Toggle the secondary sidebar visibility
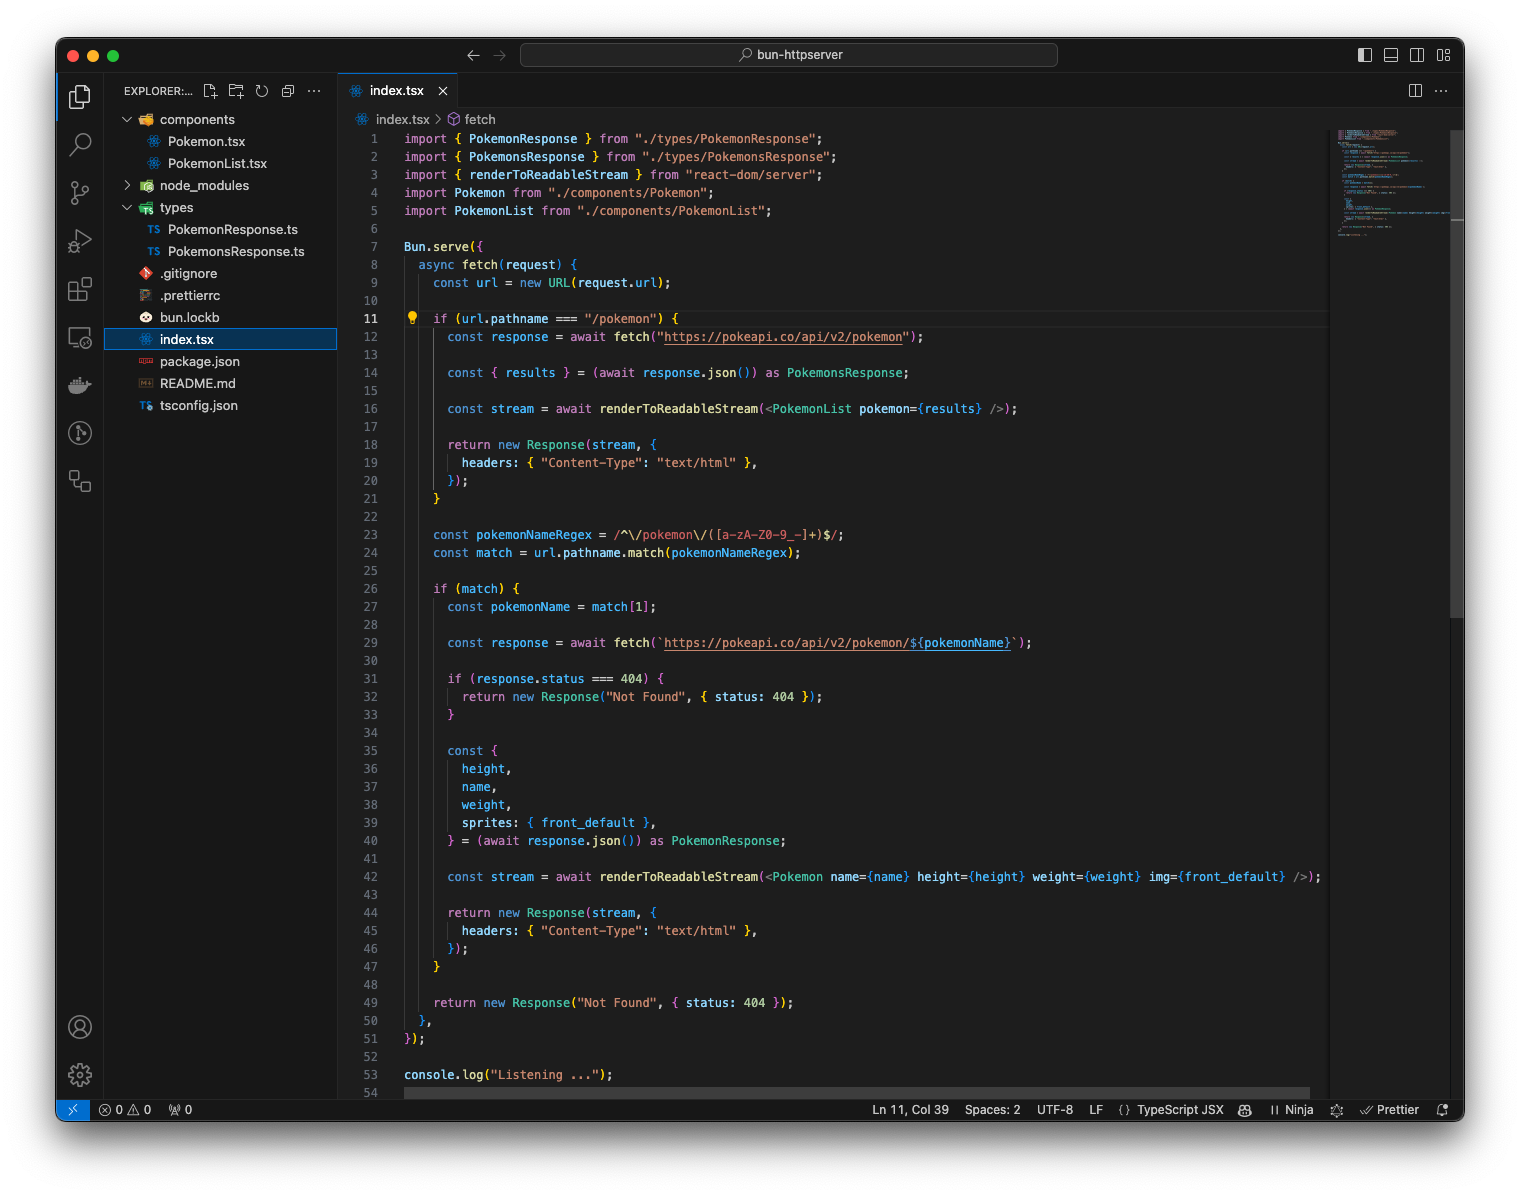Screen dimensions: 1520x1195 [x=1417, y=55]
